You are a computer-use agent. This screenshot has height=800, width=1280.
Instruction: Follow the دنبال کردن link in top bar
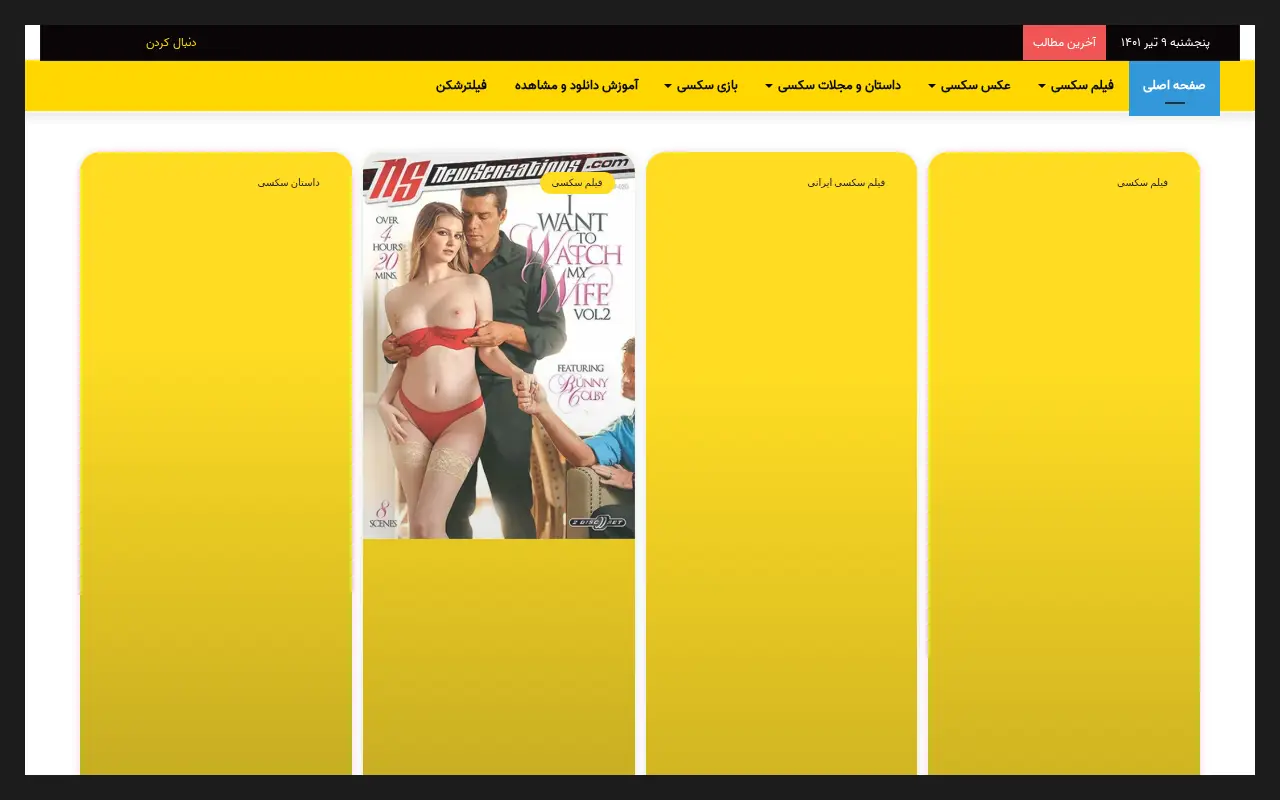pos(171,43)
